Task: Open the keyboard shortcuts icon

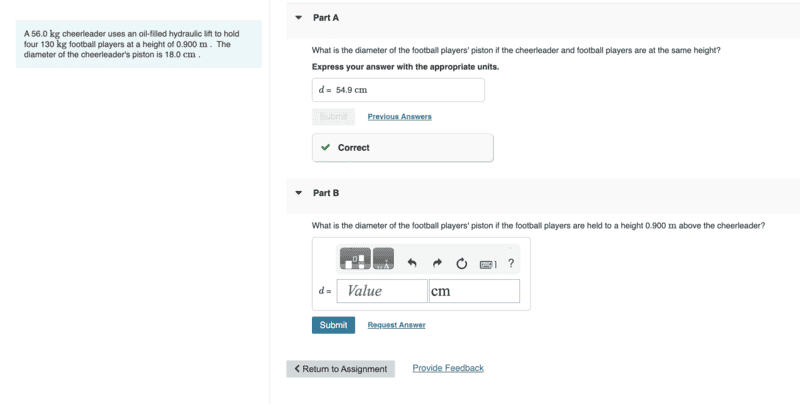Action: [x=488, y=264]
